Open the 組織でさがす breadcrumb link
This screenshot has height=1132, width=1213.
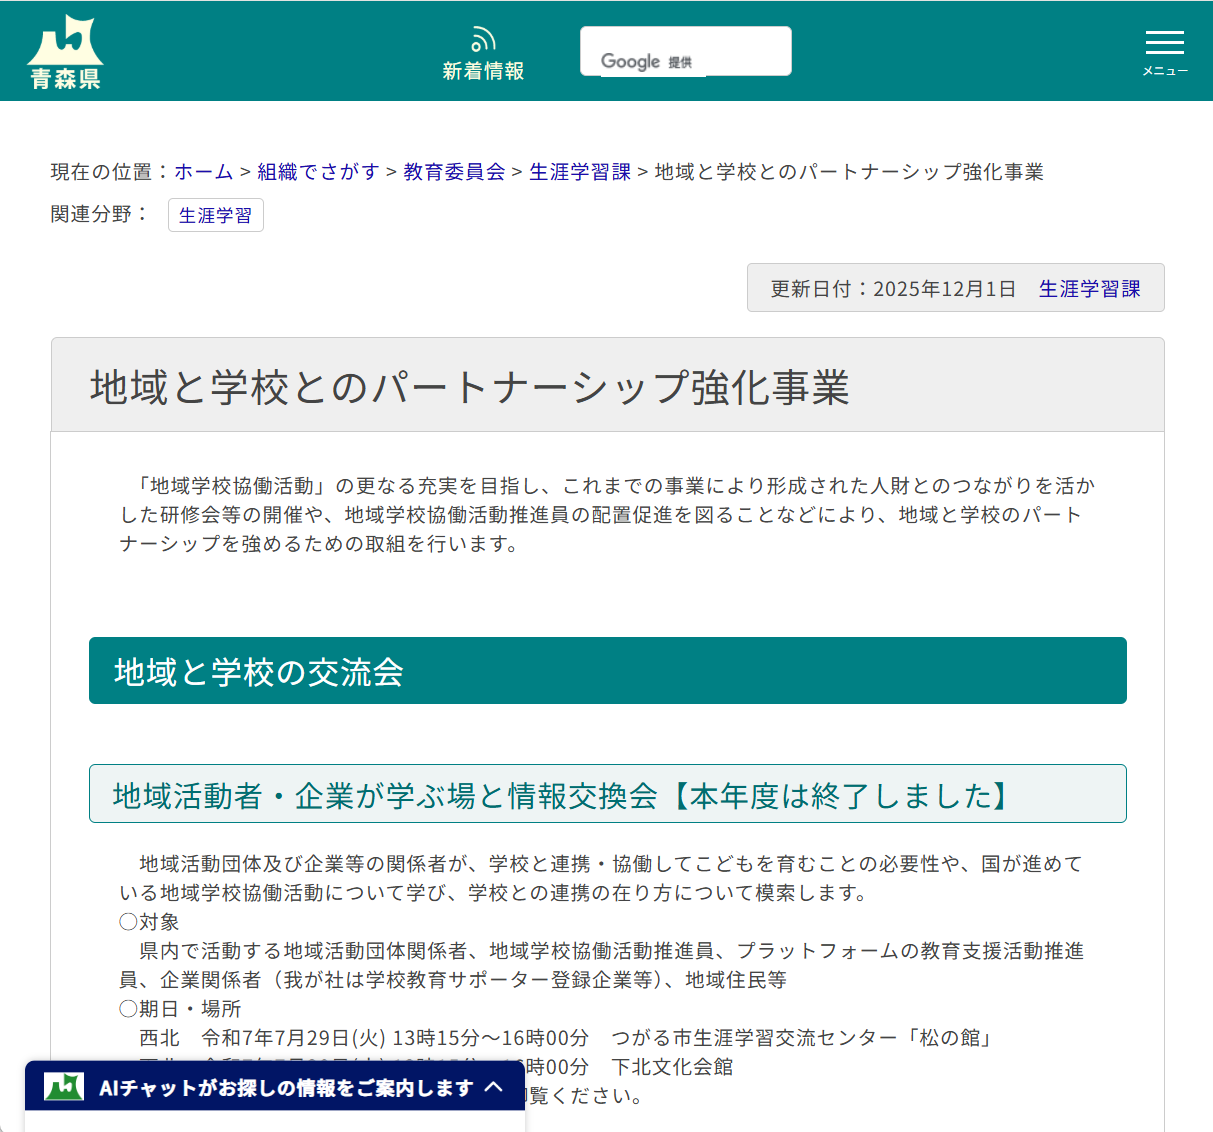pos(317,172)
